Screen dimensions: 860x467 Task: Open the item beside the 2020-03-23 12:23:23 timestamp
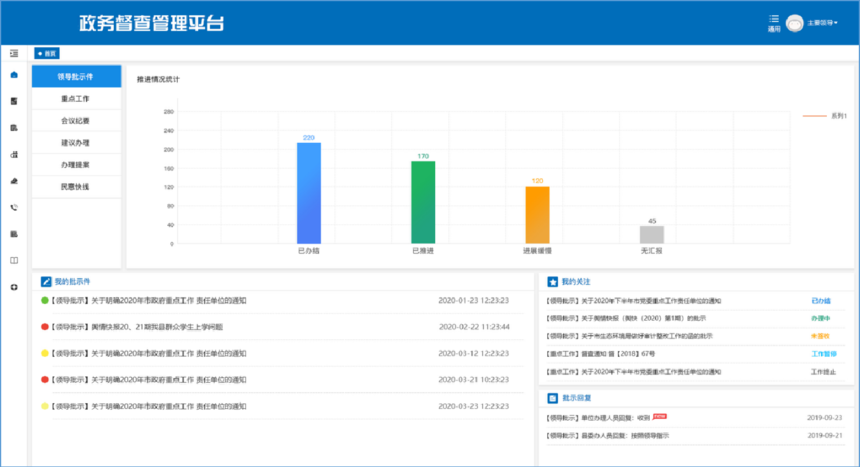tap(149, 406)
